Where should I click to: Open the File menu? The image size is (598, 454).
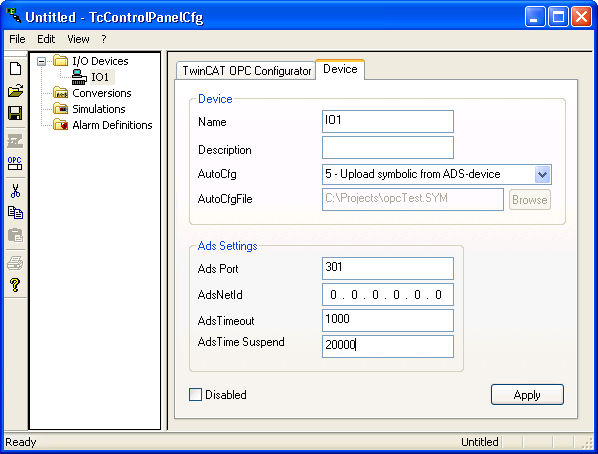17,39
